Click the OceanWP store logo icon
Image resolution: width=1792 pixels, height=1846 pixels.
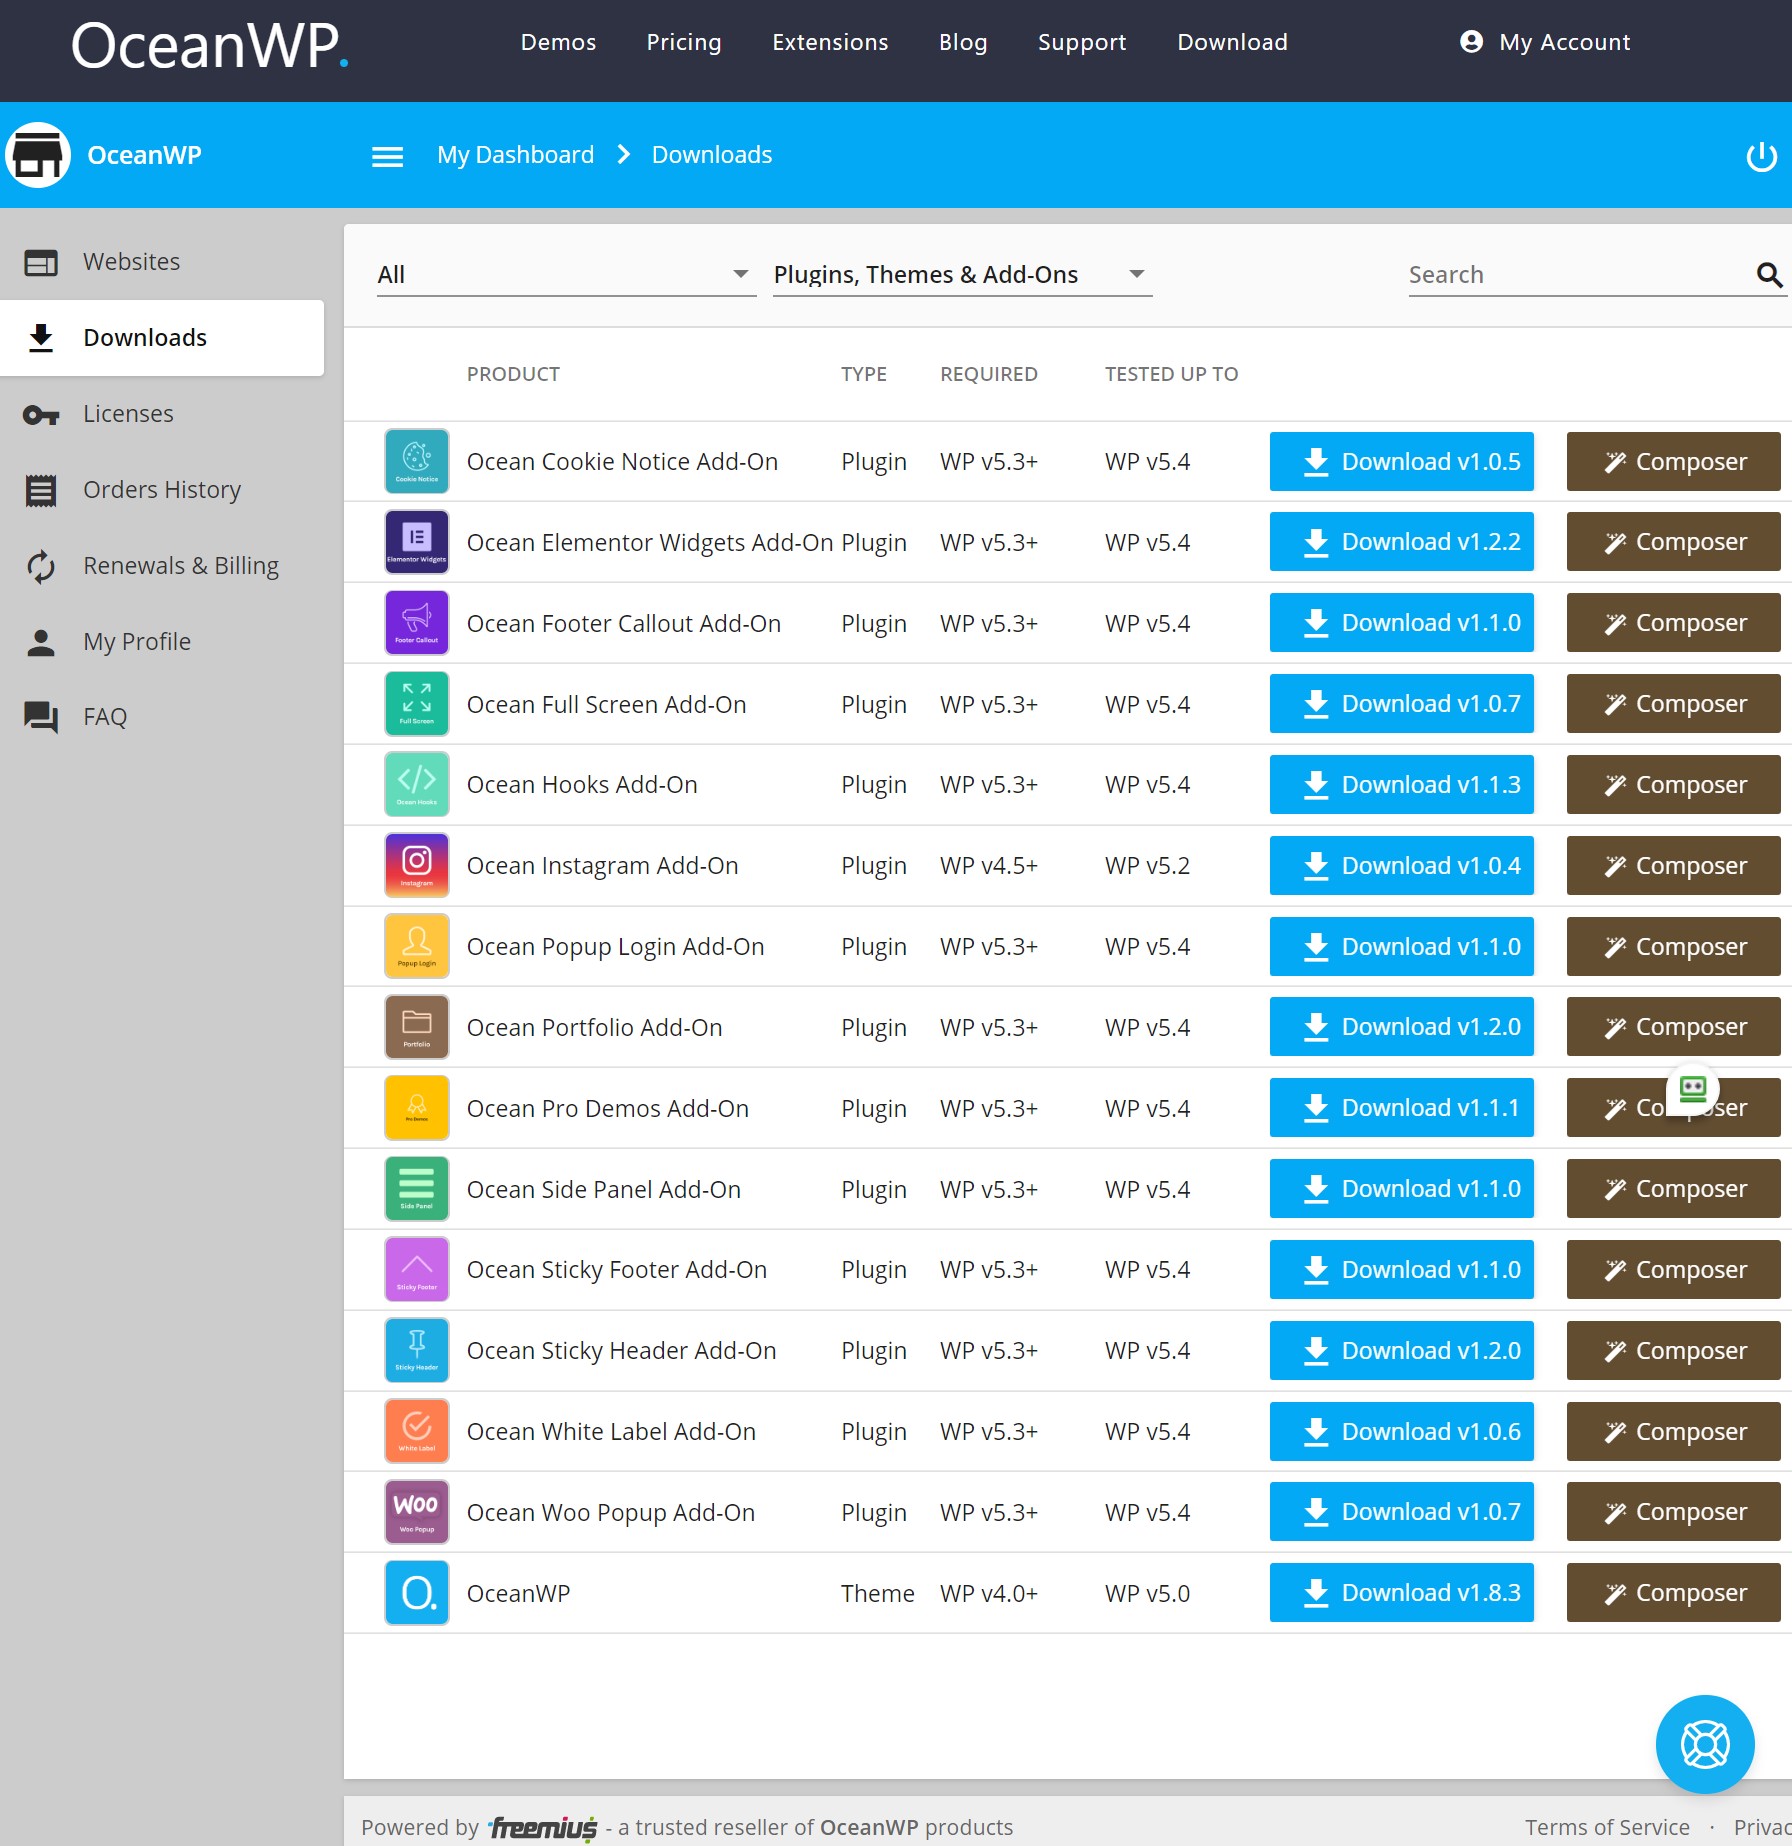(x=38, y=154)
